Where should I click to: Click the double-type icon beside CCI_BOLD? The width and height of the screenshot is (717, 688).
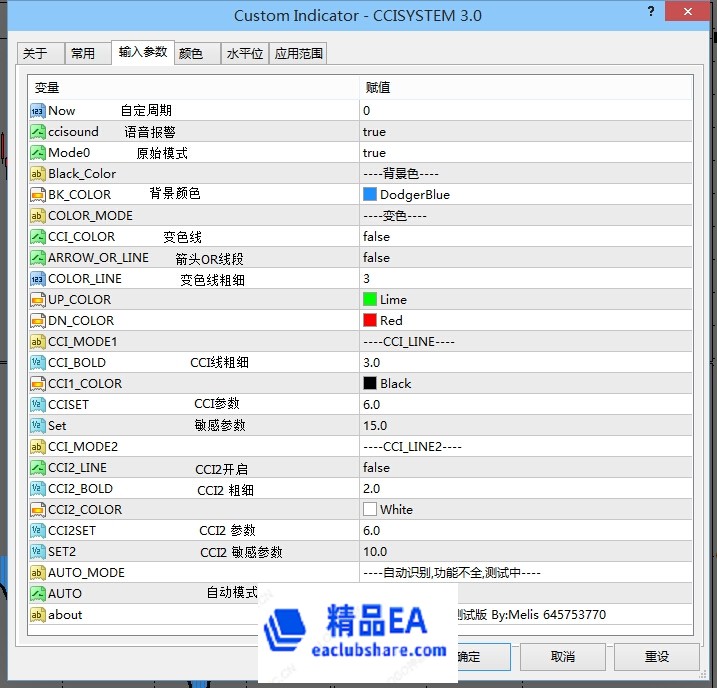(x=38, y=363)
